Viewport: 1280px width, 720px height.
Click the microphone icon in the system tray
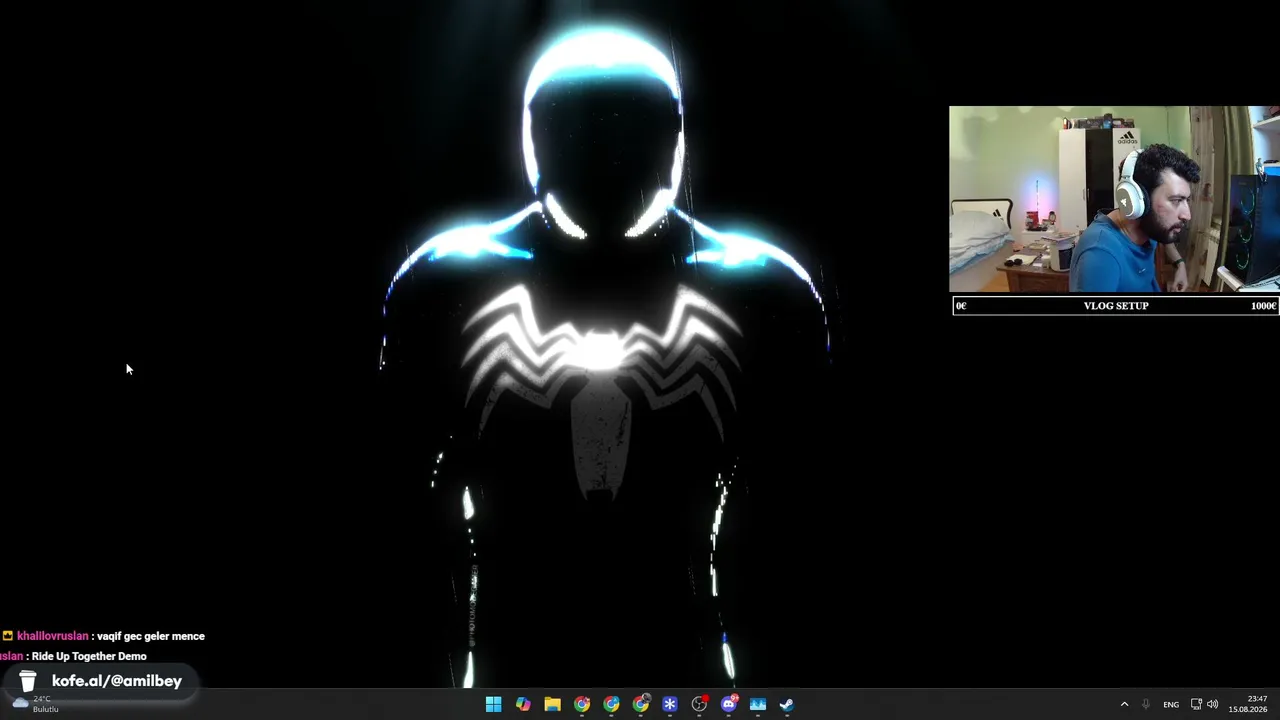click(1146, 704)
